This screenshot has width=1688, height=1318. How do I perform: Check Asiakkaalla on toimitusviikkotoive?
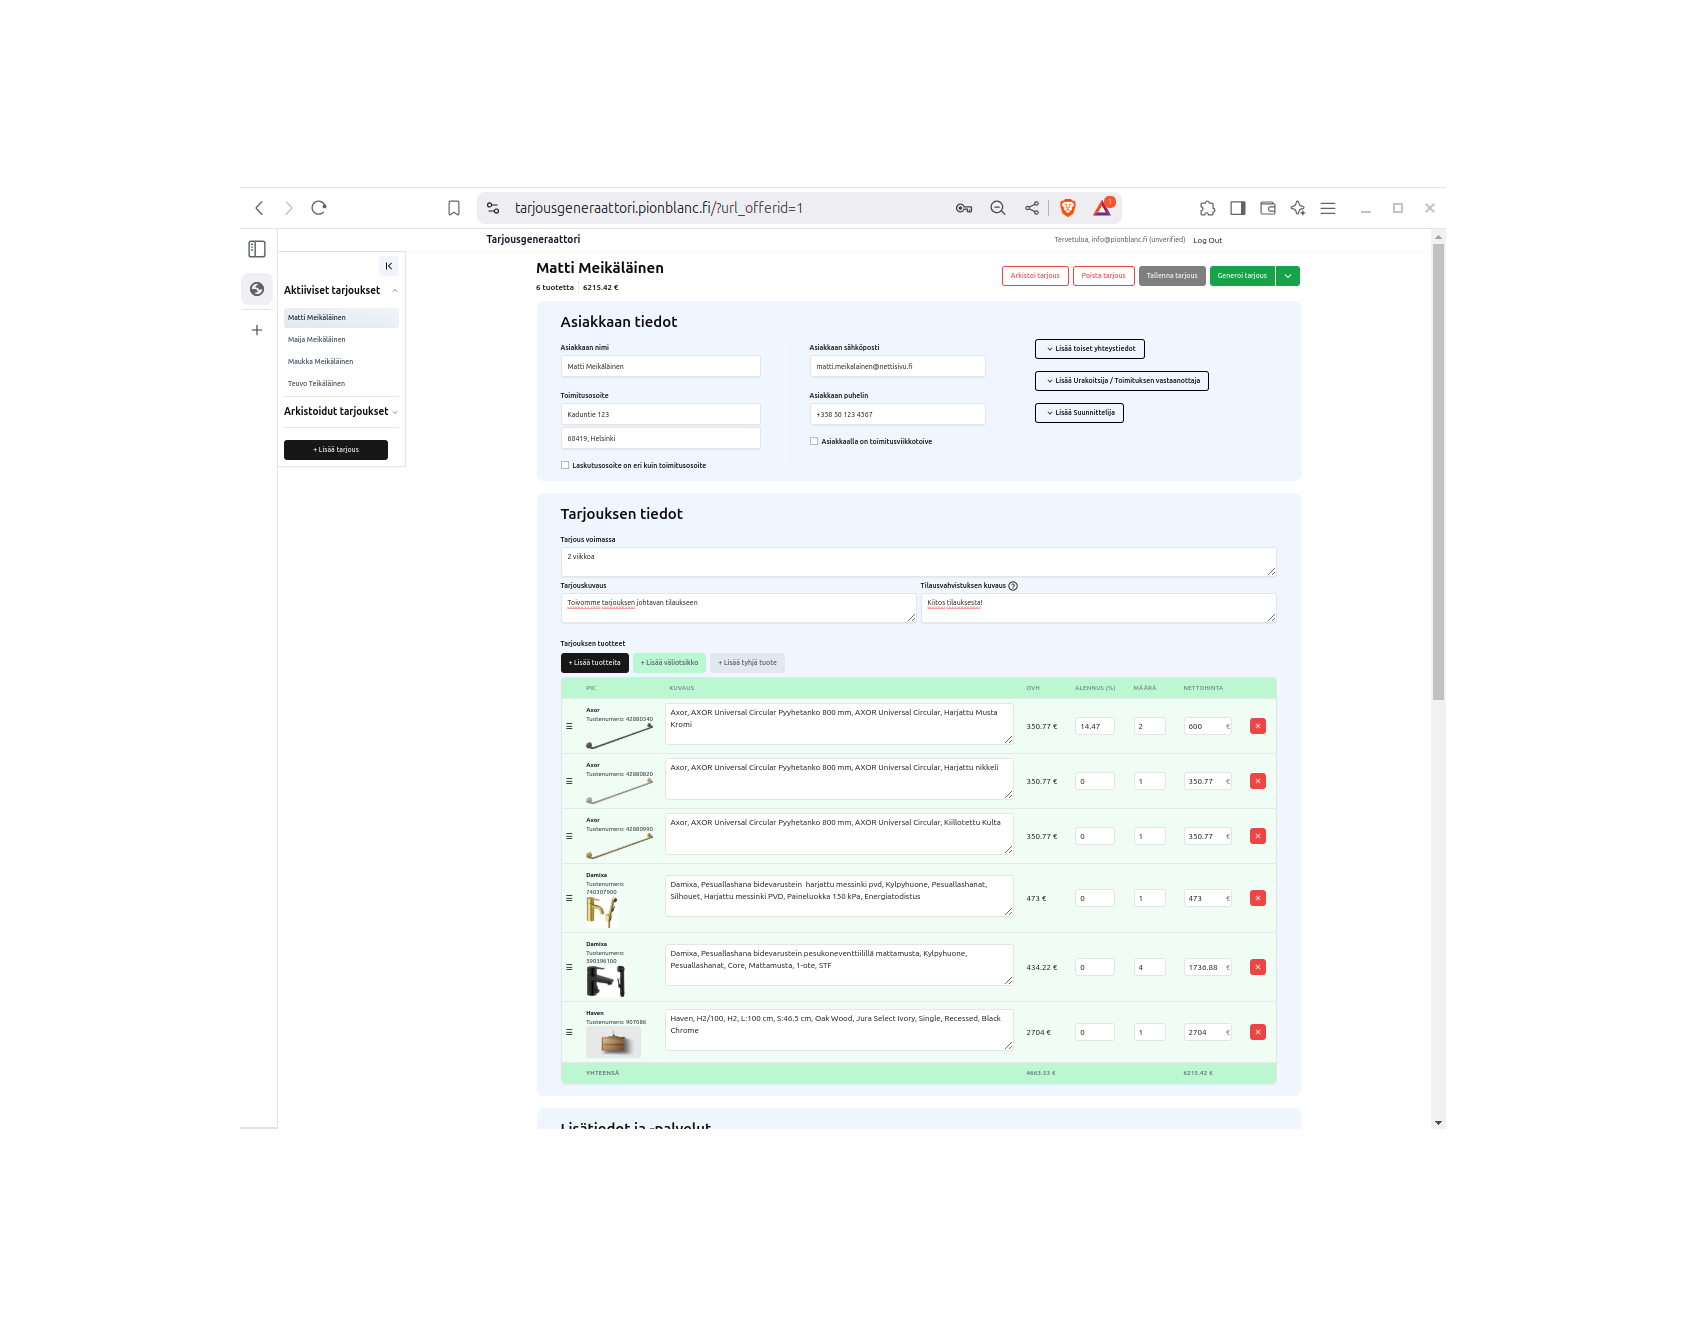[x=814, y=441]
